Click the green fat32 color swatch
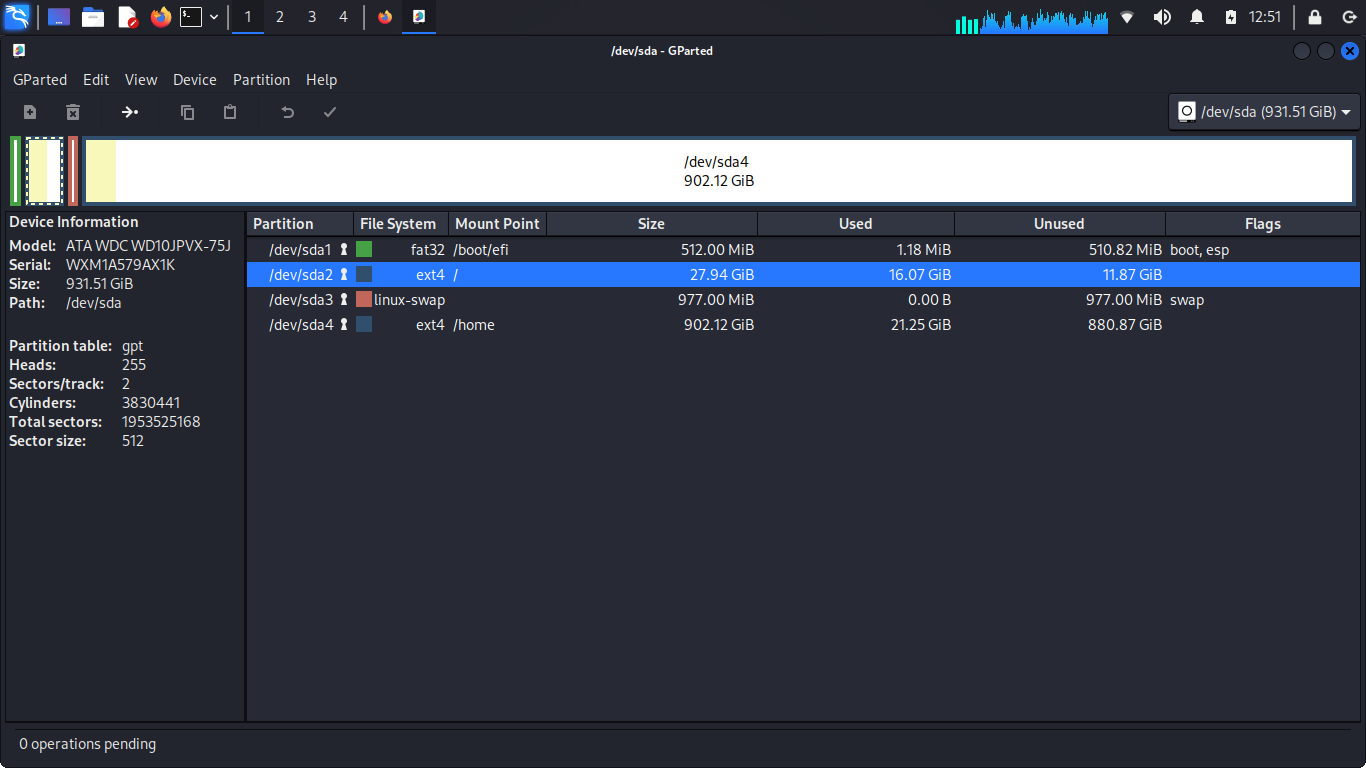 click(x=364, y=249)
